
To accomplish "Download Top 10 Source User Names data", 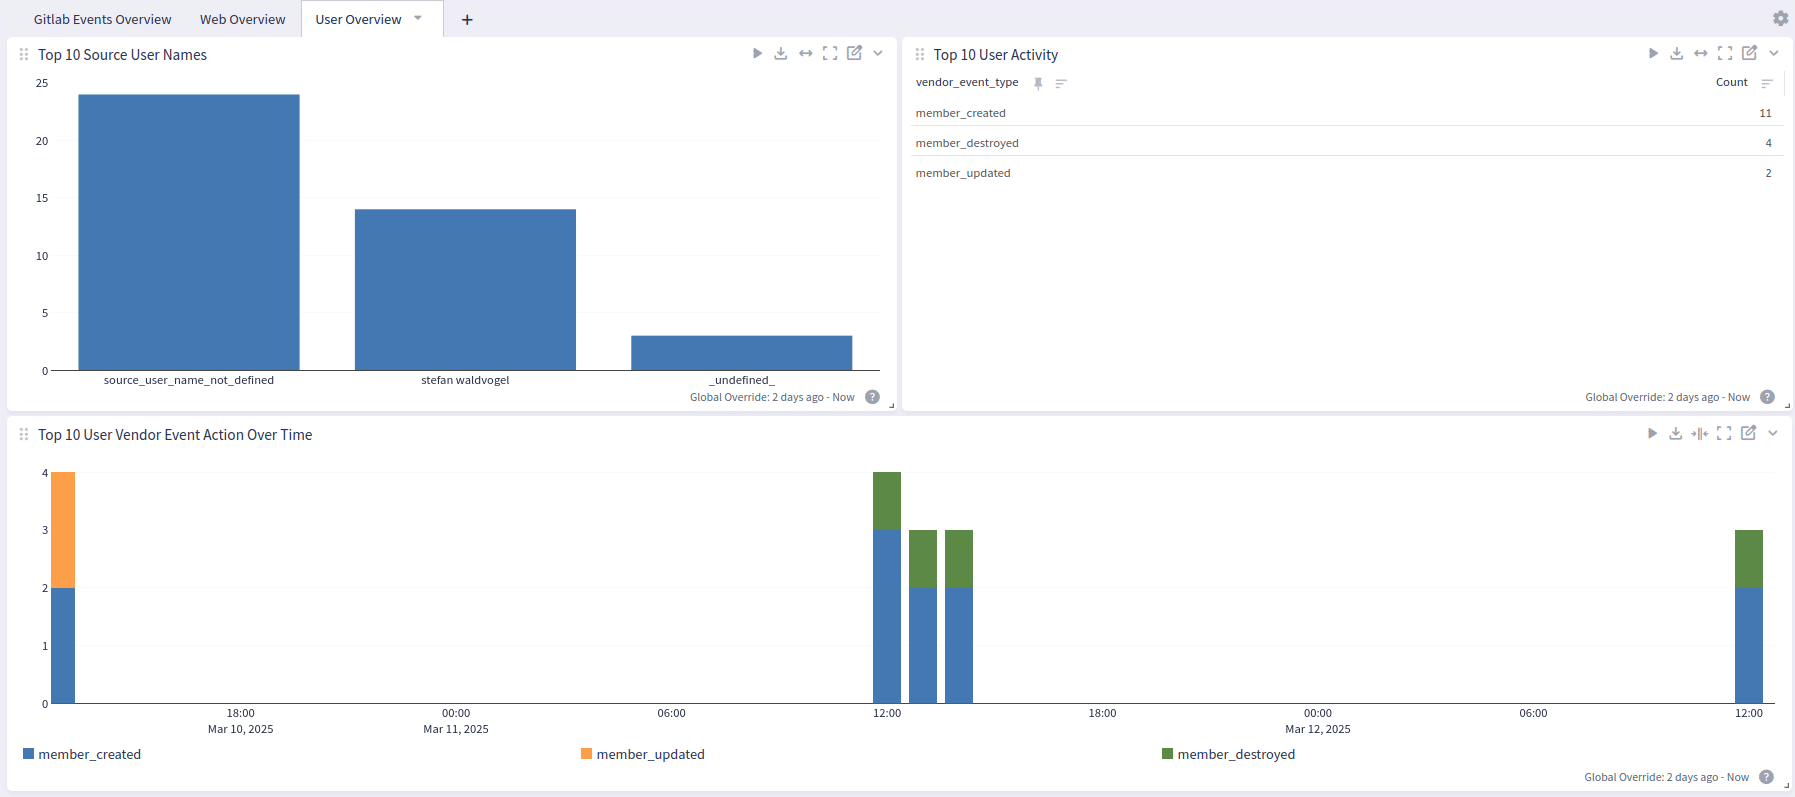I will tap(781, 54).
